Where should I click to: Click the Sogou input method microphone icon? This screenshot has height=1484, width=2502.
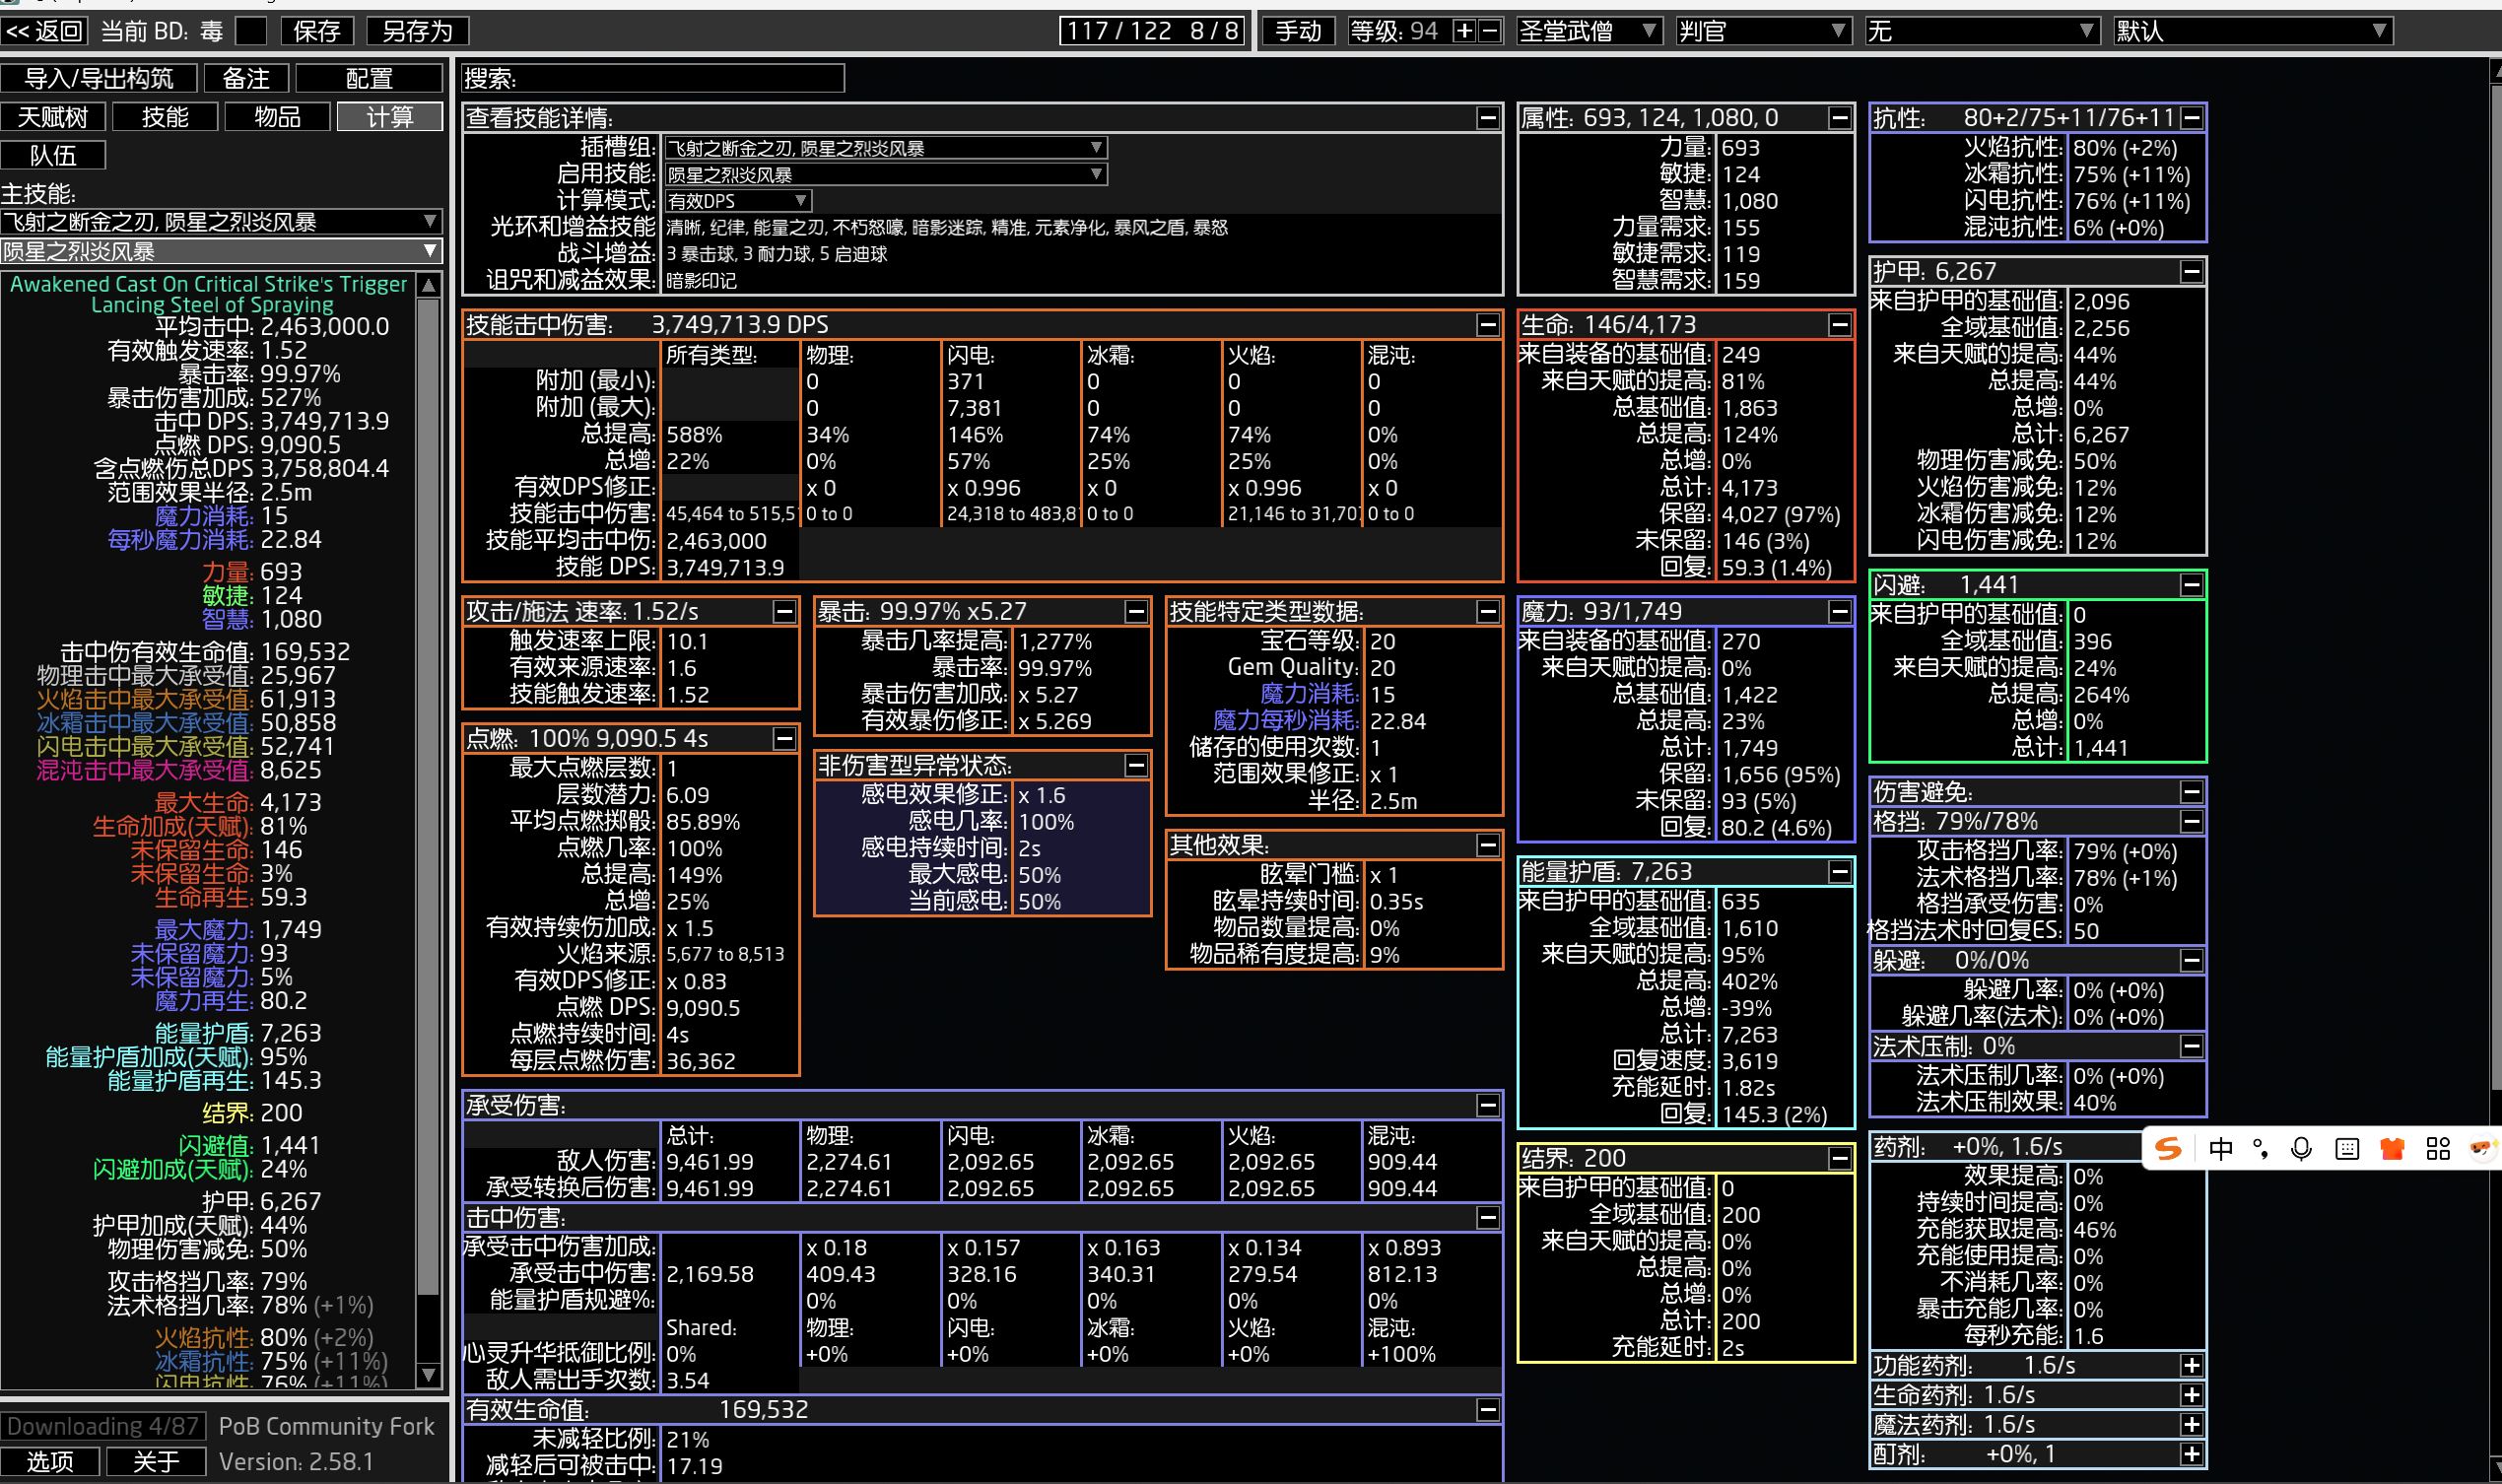pos(2301,1148)
